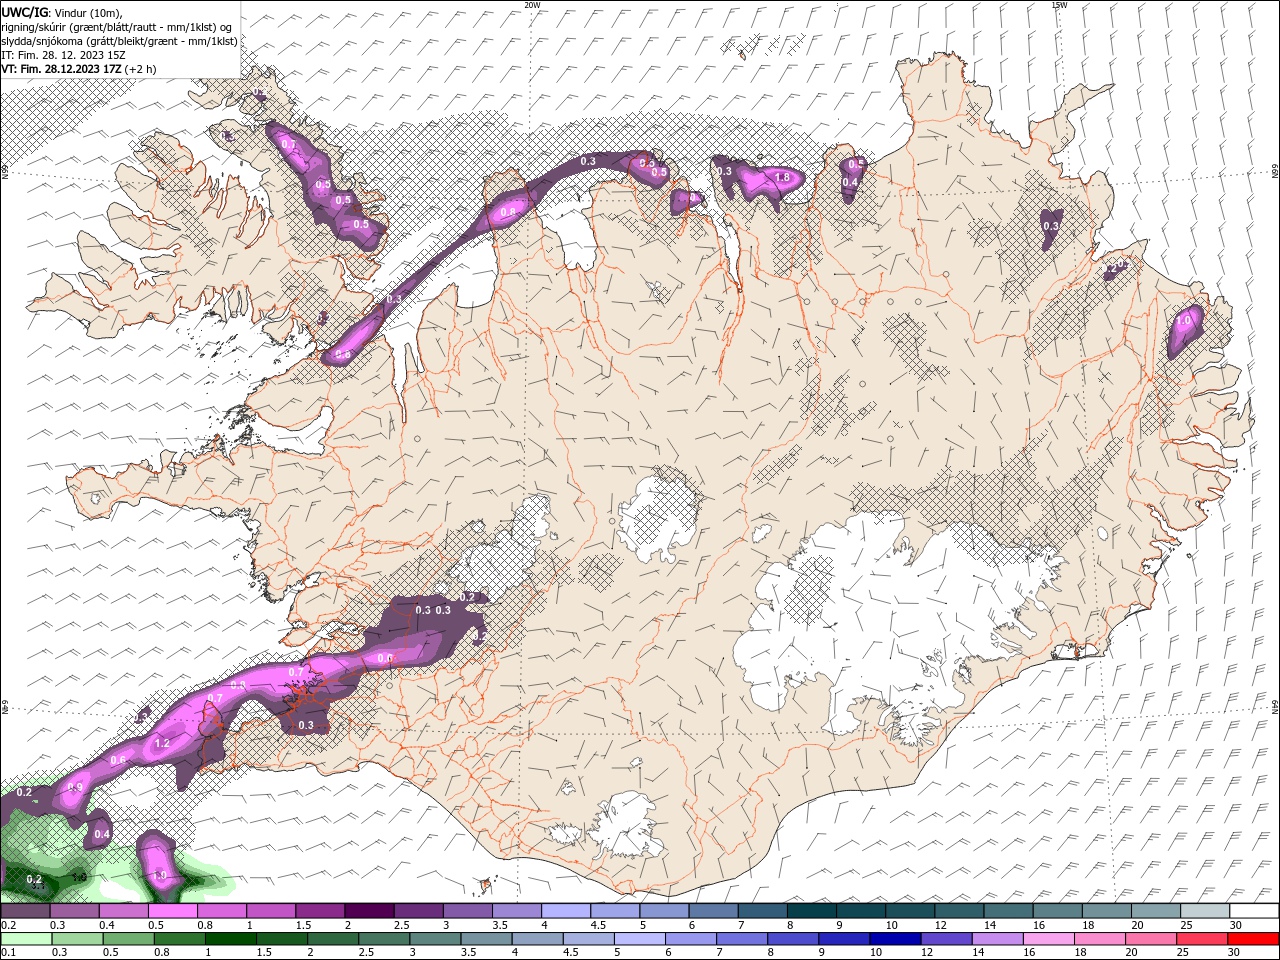The image size is (1280, 960).
Task: Select the darkest purple upper-scale swatch between 2 and 2.5
Action: [x=368, y=911]
